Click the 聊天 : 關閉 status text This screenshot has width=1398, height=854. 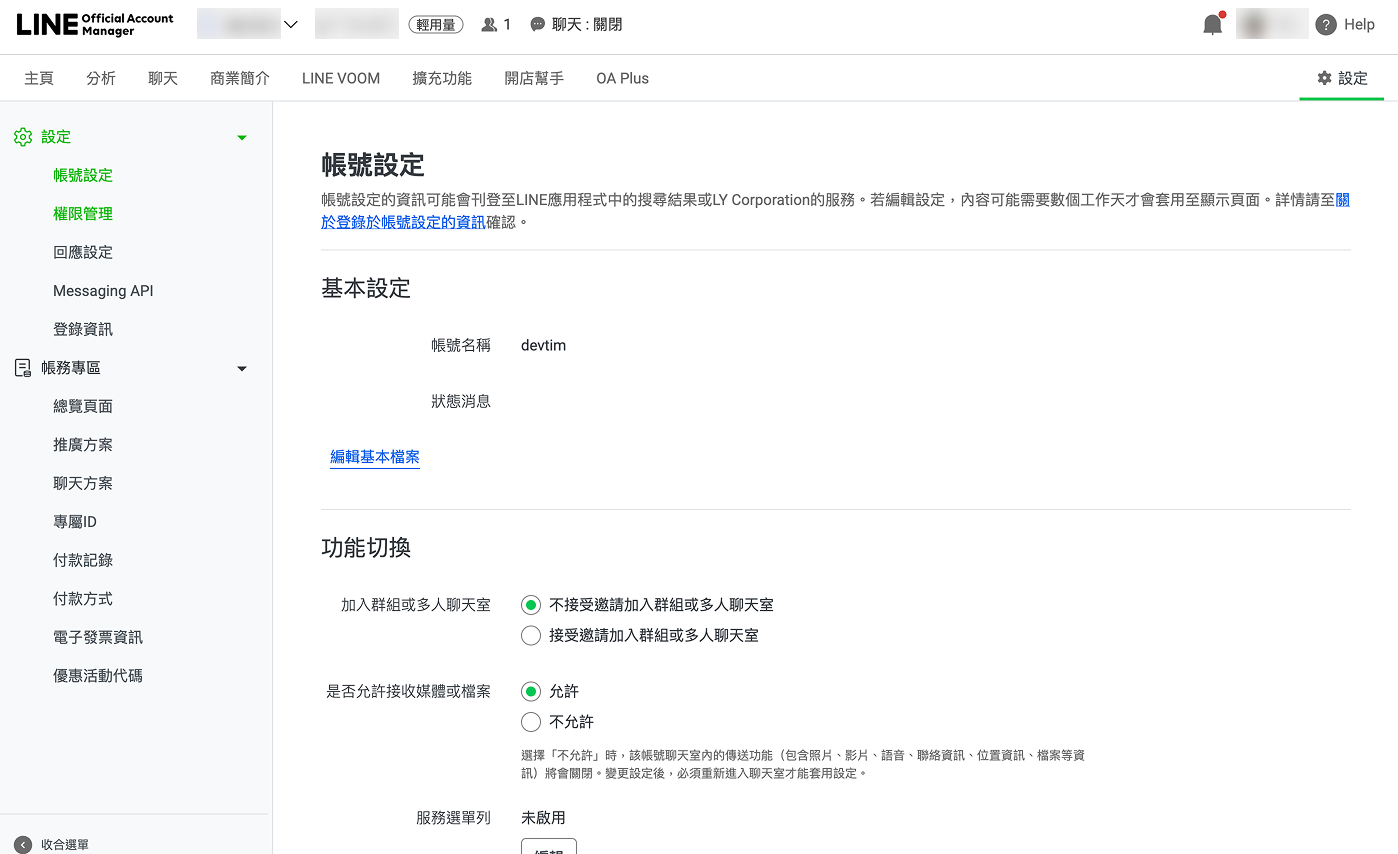coord(587,25)
